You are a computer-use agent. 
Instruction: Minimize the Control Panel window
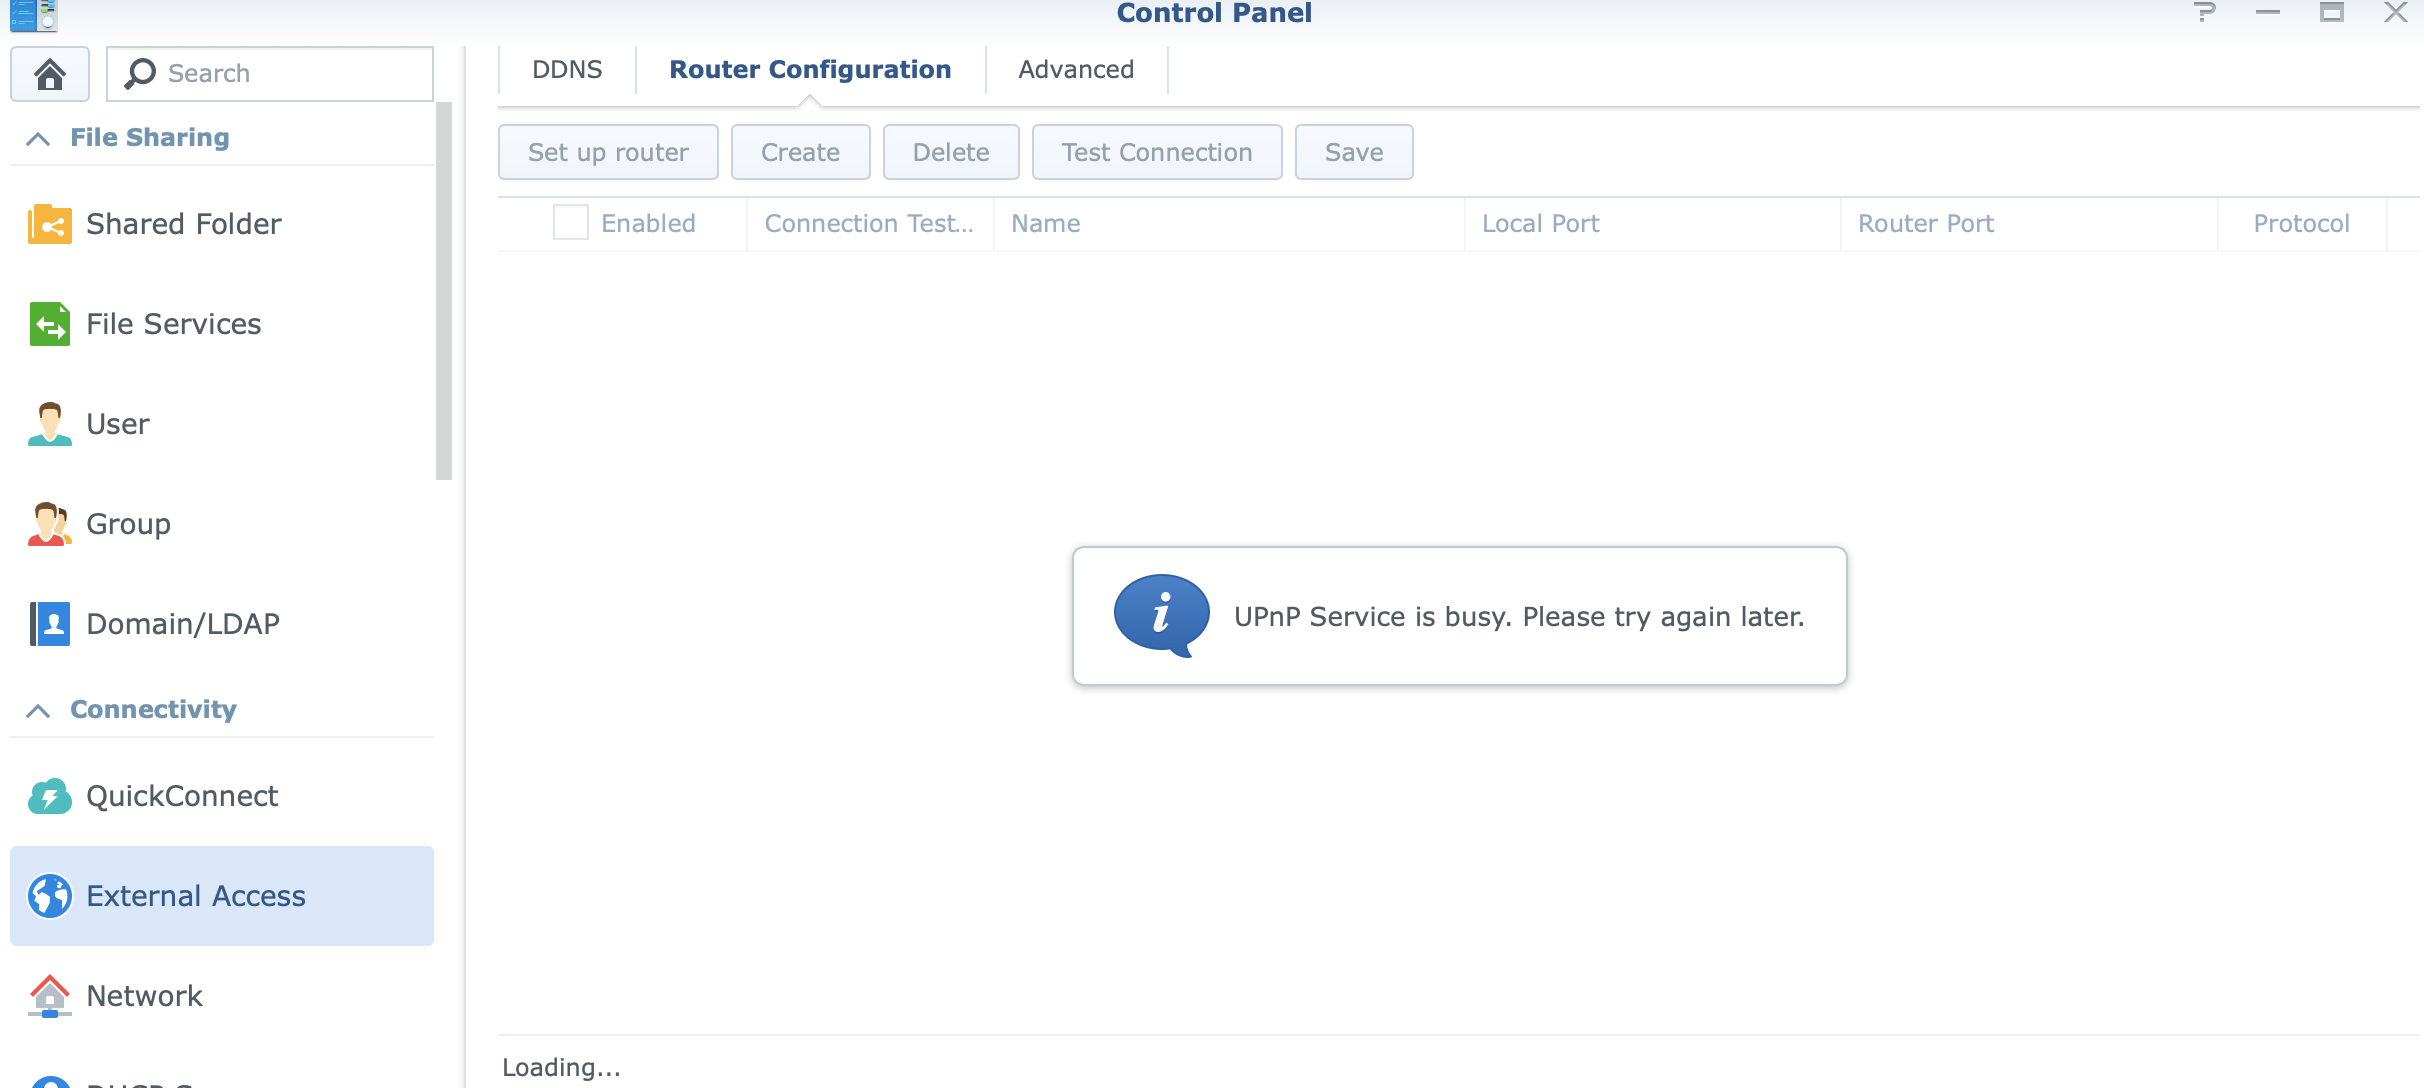(x=2268, y=12)
